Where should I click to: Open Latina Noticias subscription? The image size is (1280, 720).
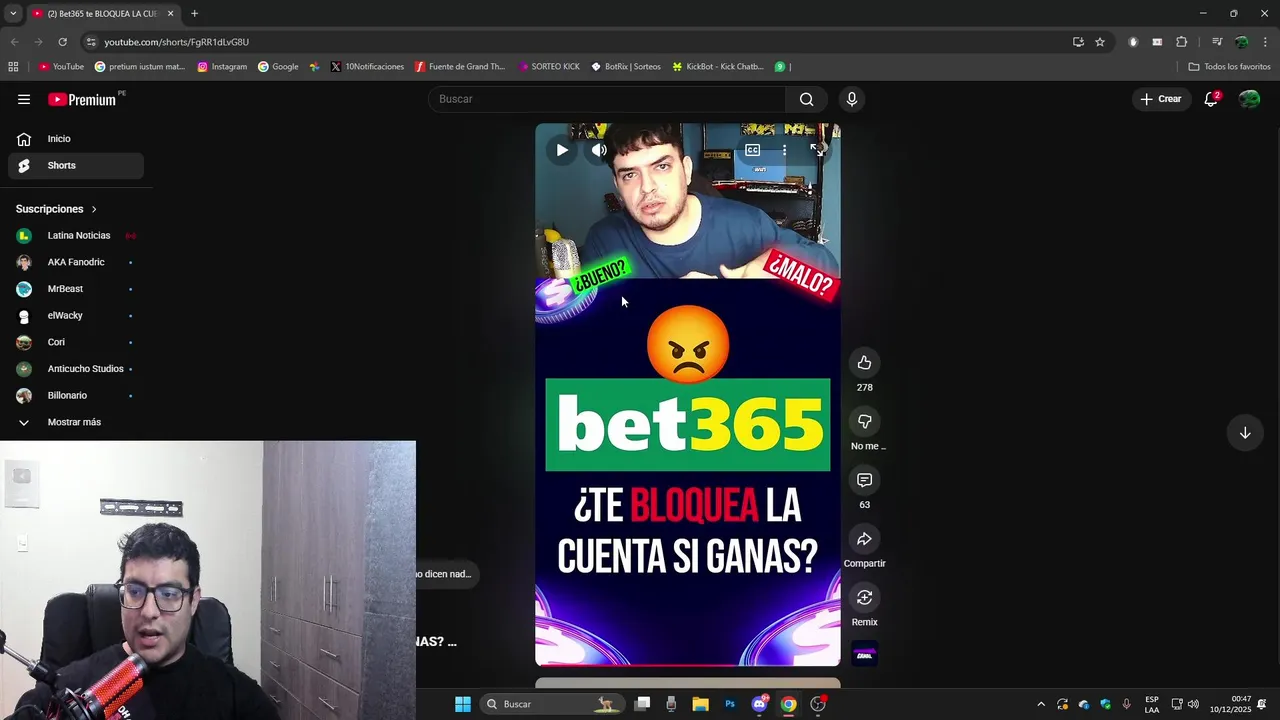tap(76, 236)
